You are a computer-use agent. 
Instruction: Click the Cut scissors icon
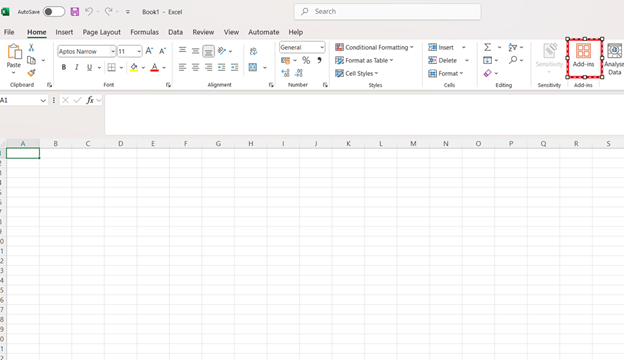(x=31, y=48)
